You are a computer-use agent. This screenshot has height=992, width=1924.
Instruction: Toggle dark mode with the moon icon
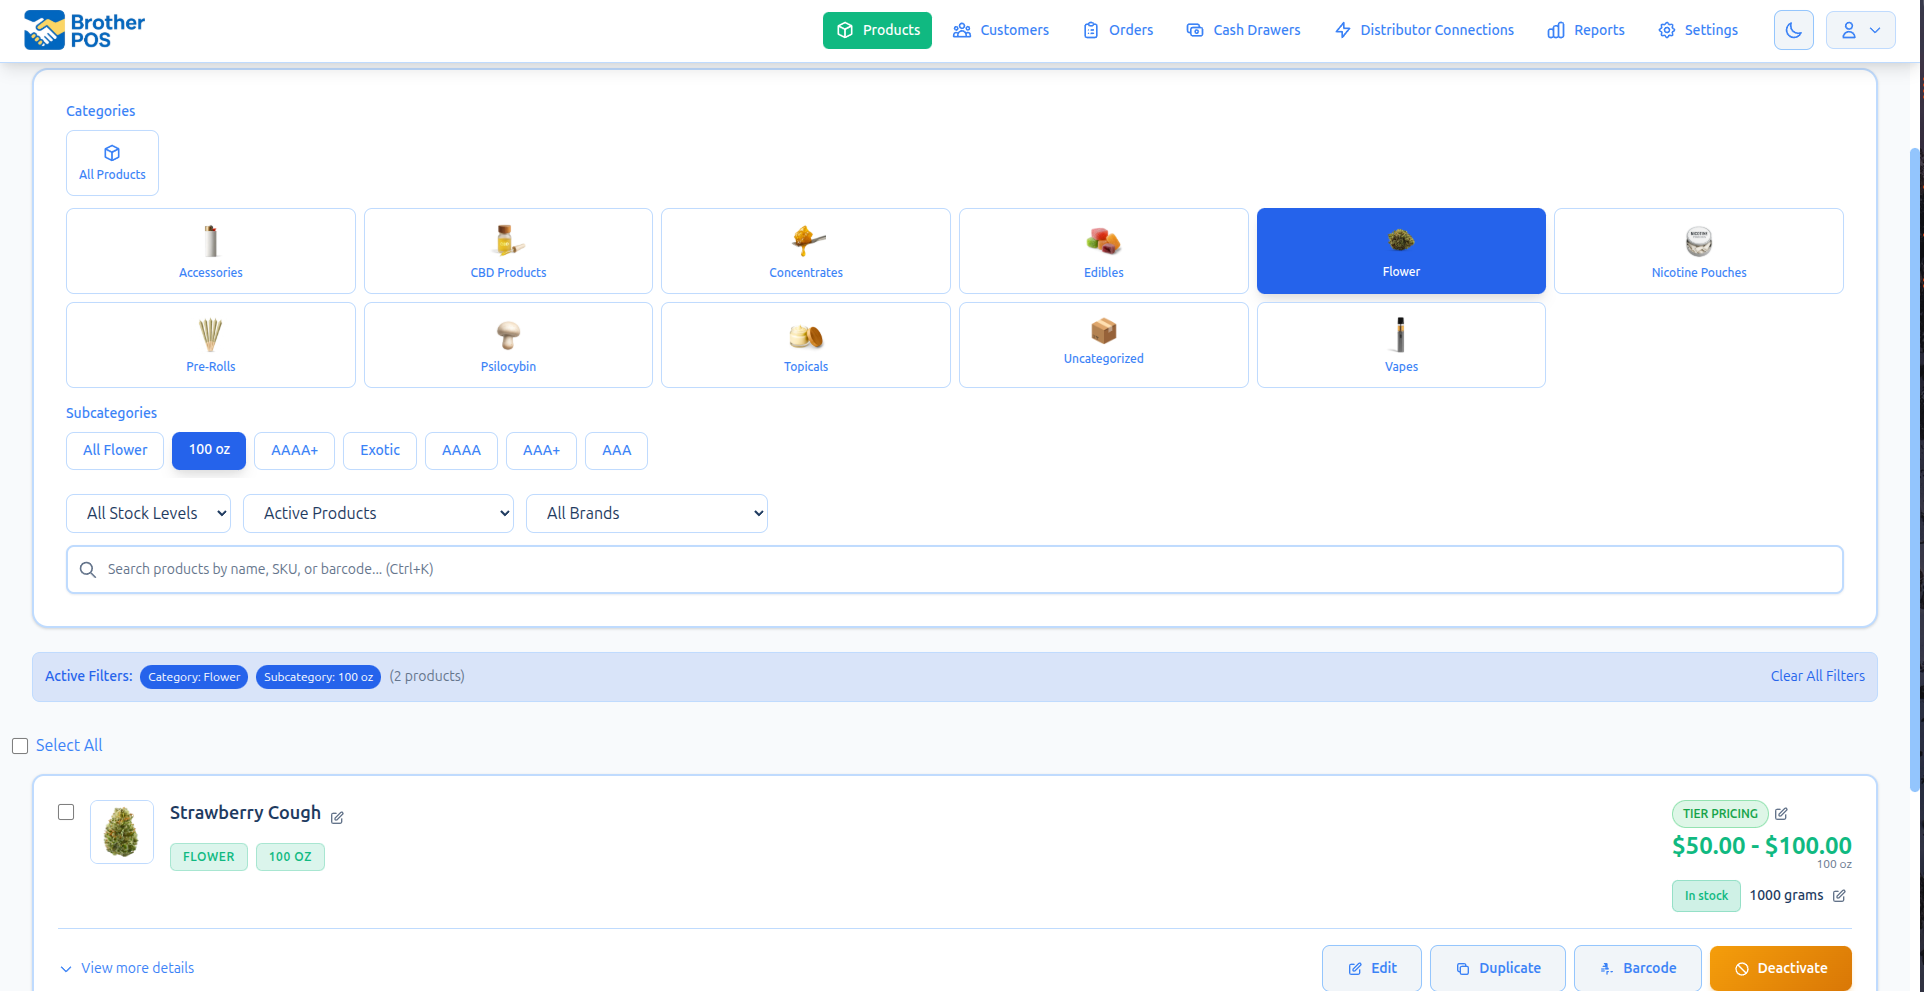tap(1793, 30)
